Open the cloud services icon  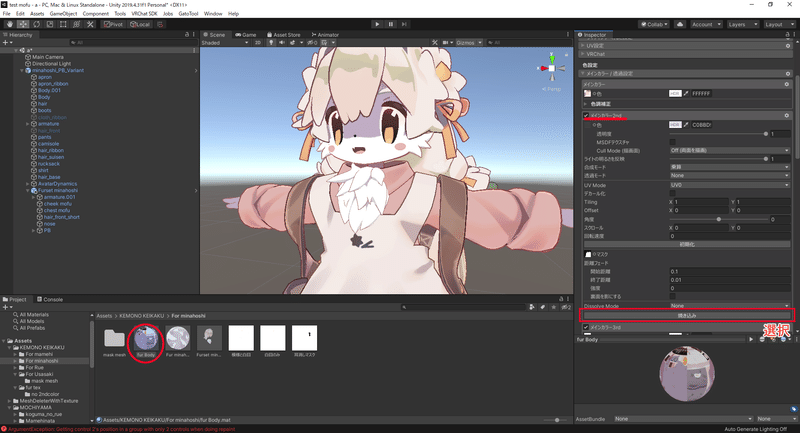click(680, 24)
